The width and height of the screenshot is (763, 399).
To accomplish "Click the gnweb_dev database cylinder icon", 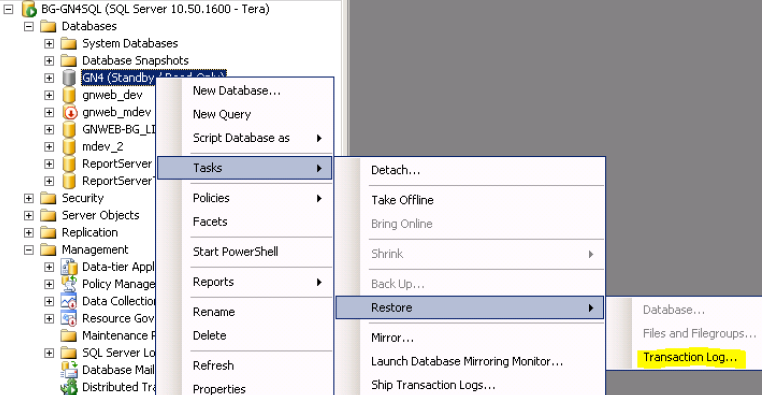I will tap(69, 95).
